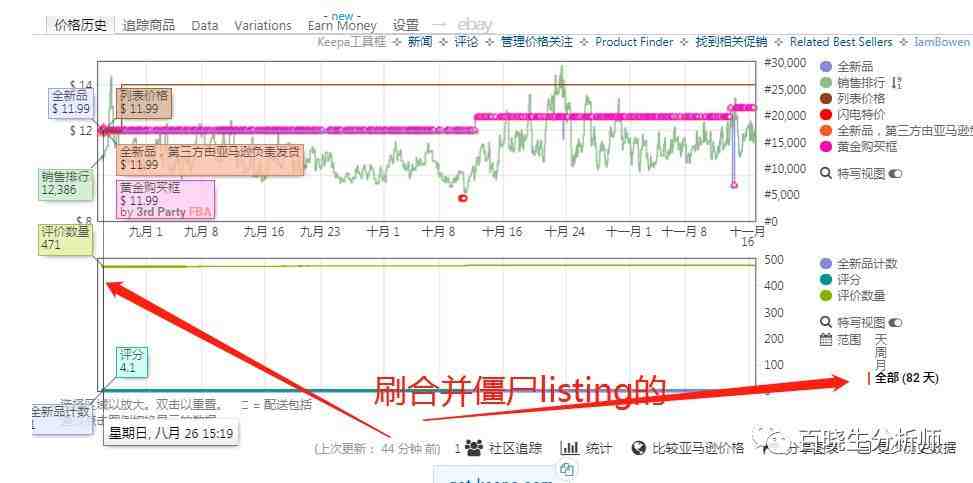Open the Earn Money tab
973x483 pixels.
click(342, 25)
